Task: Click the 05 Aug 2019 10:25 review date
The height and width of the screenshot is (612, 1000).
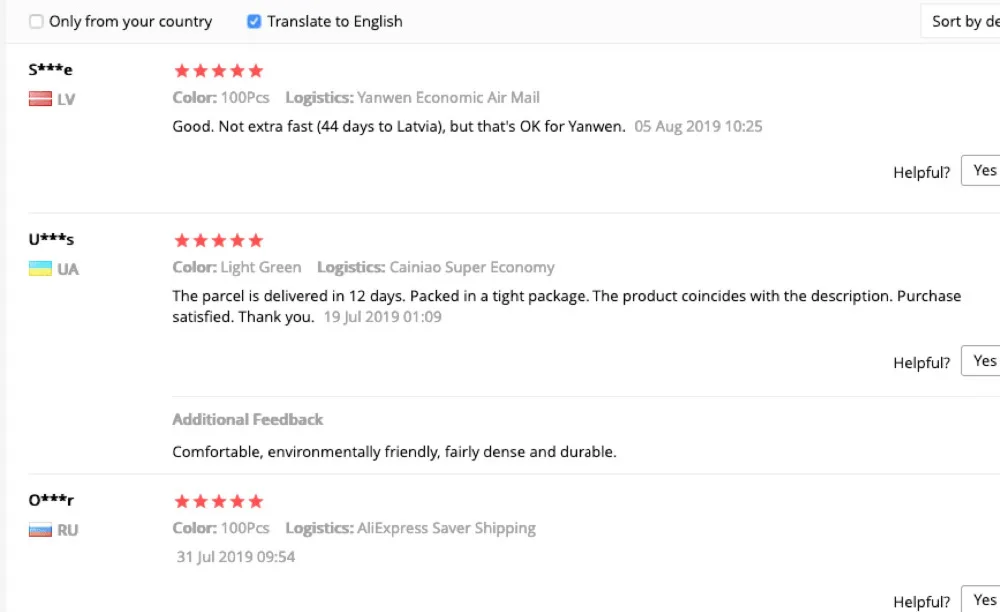Action: point(698,127)
